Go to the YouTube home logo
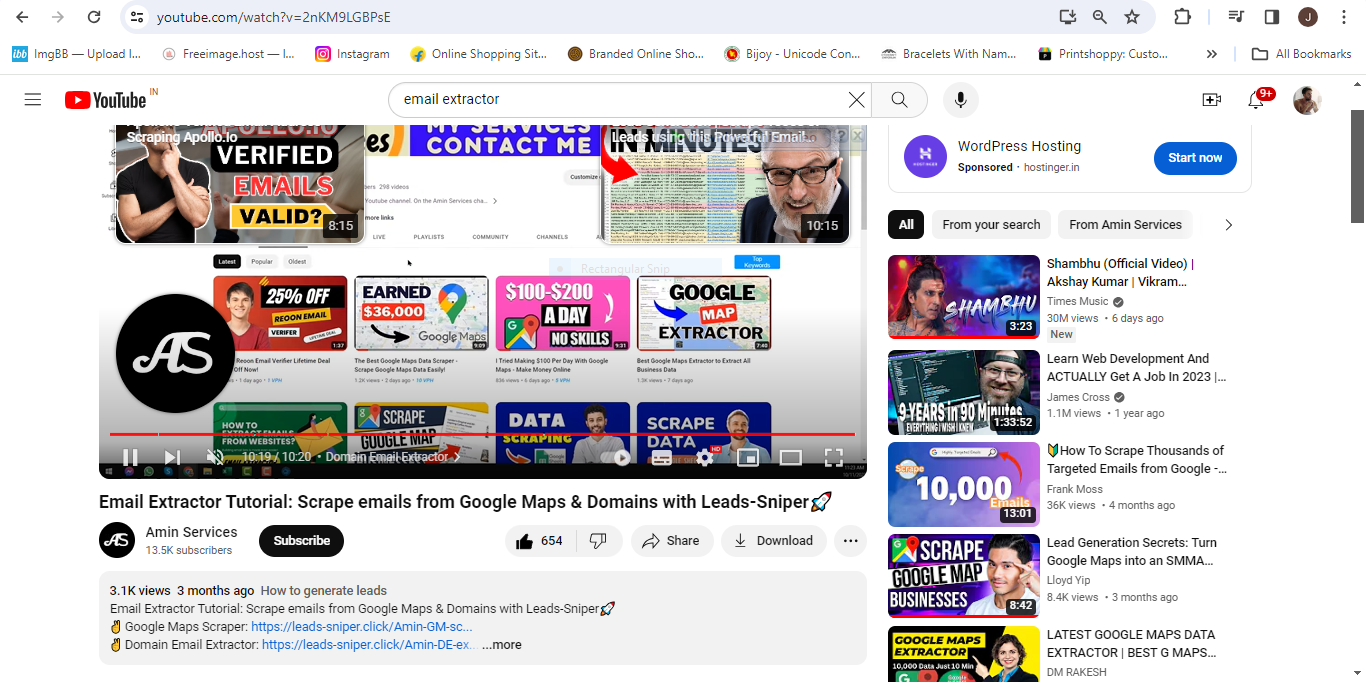 106,99
